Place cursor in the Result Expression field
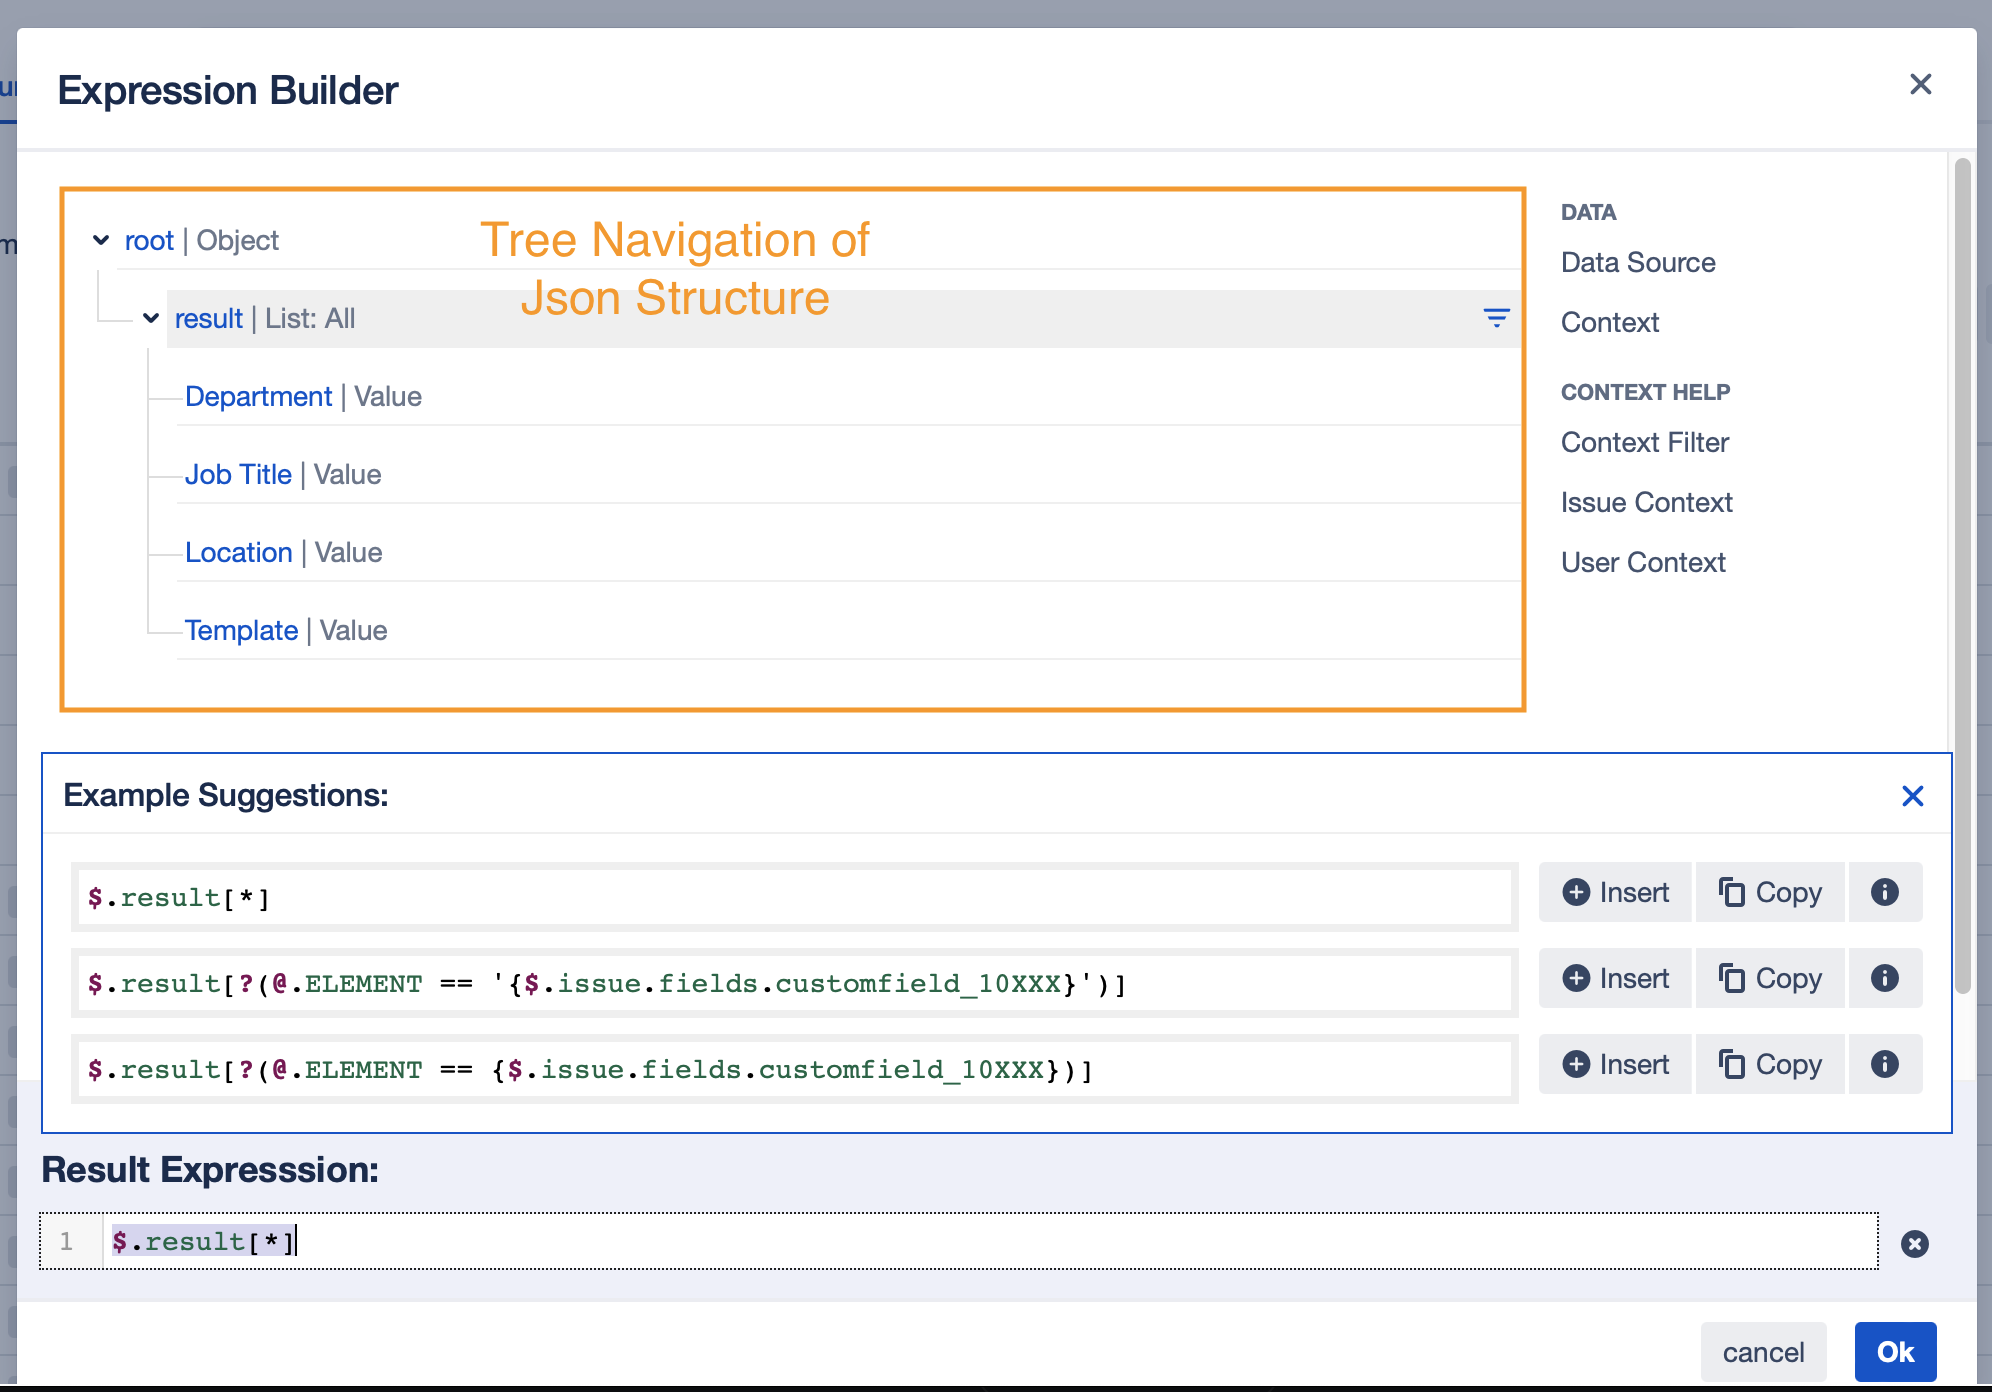The image size is (1992, 1392). coord(600,1241)
